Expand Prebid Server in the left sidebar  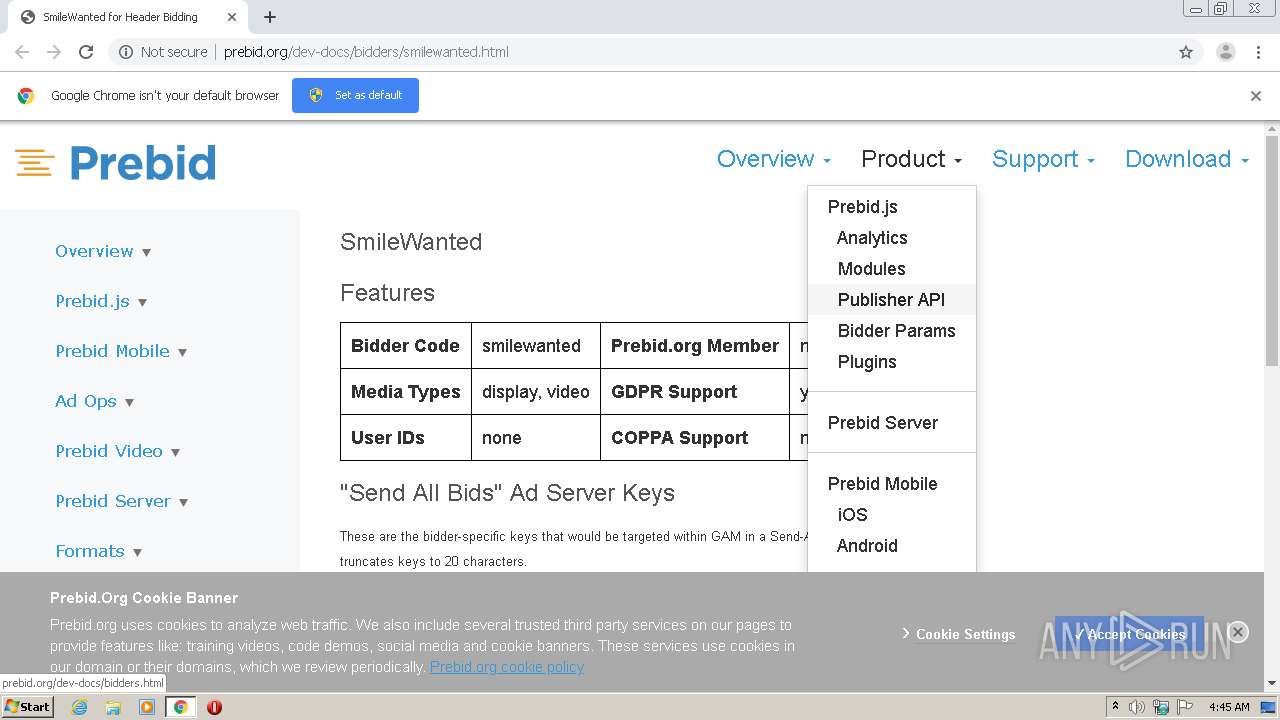point(122,501)
